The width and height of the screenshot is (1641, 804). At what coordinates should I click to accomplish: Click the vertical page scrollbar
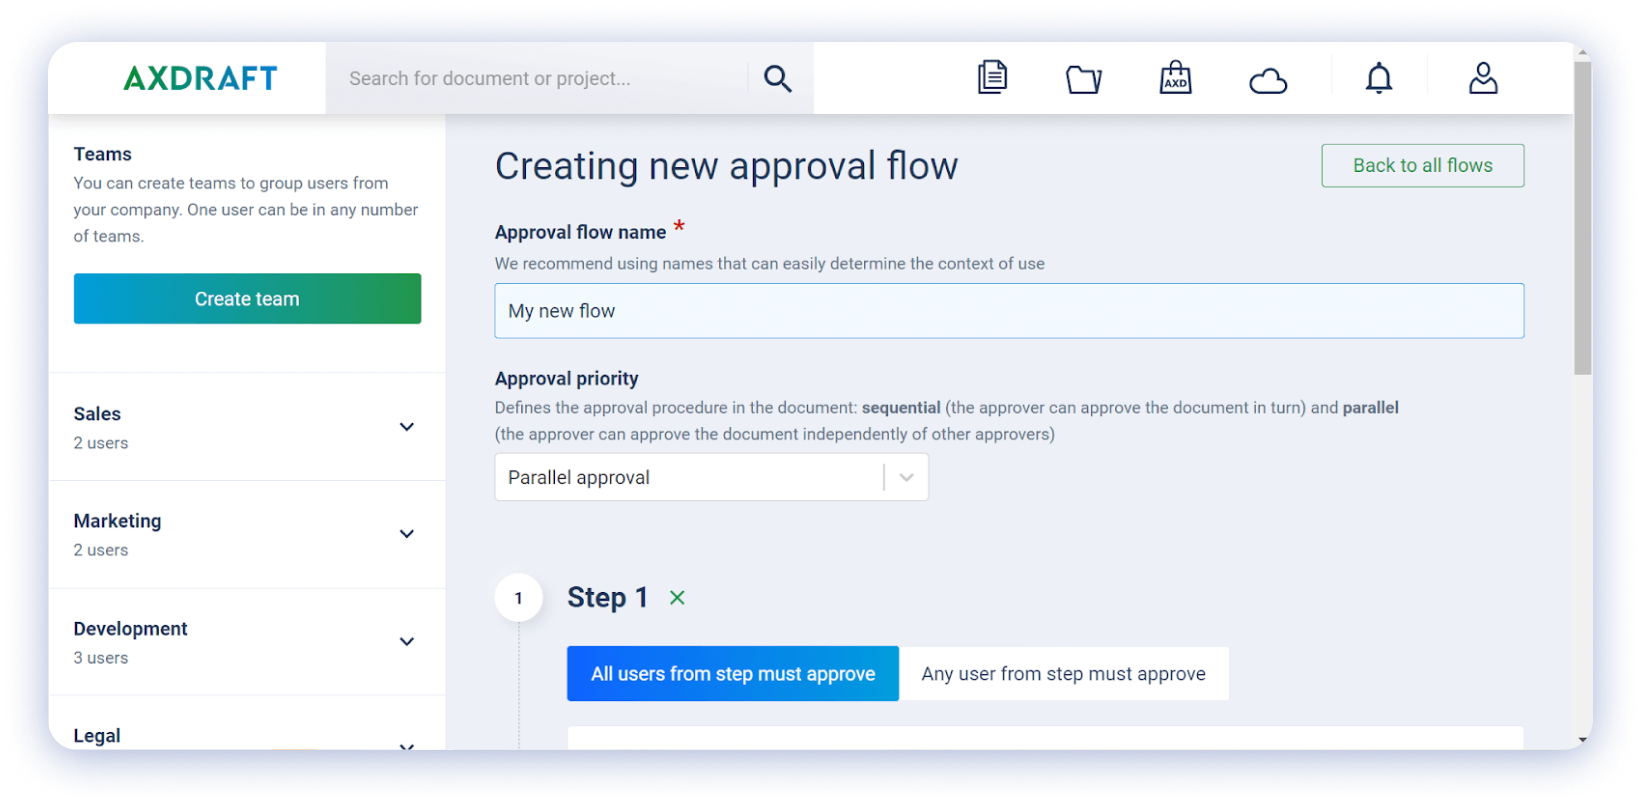pos(1582,220)
